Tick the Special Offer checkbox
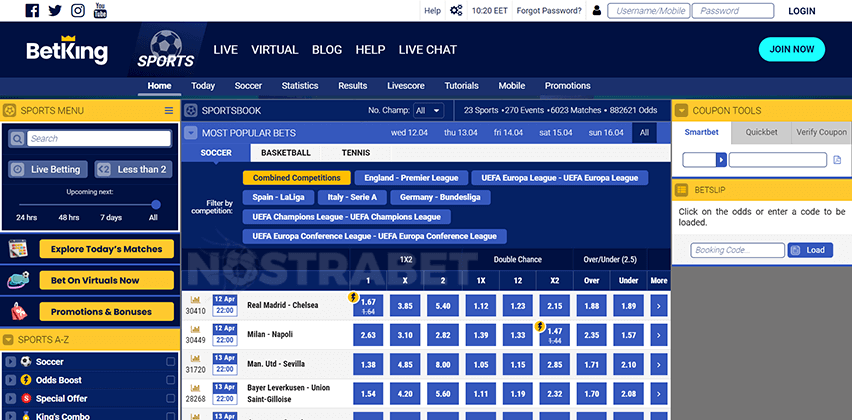The width and height of the screenshot is (852, 420). click(171, 399)
